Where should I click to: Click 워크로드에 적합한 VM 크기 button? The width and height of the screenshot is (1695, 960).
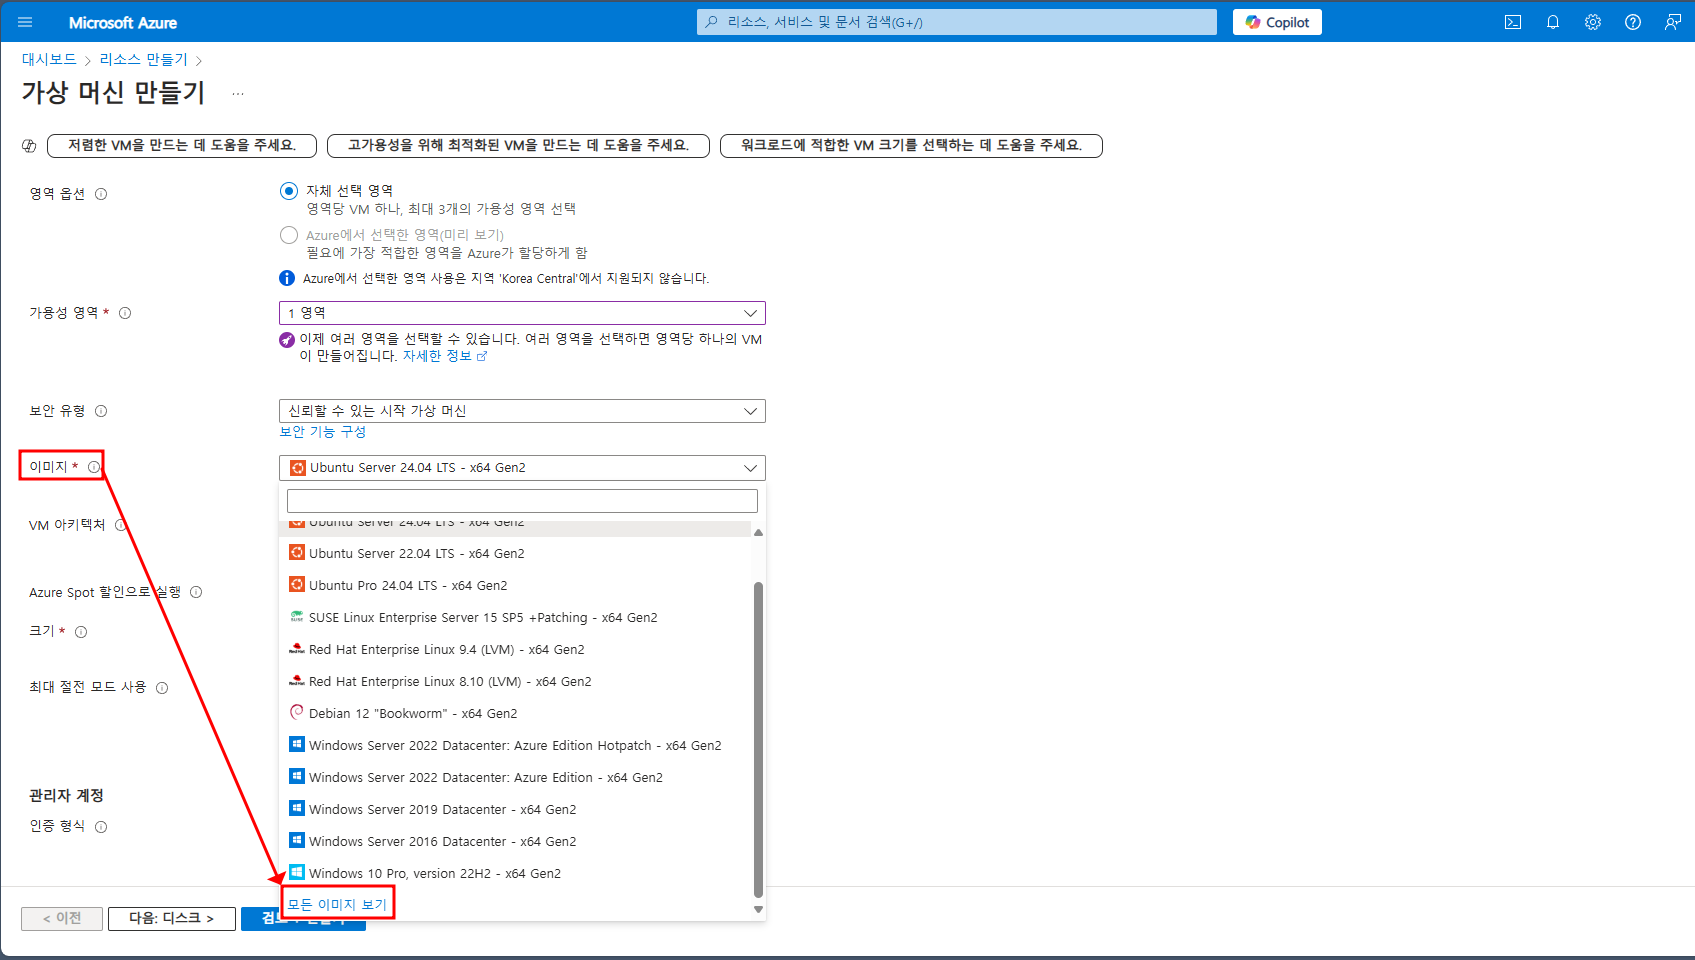911,146
